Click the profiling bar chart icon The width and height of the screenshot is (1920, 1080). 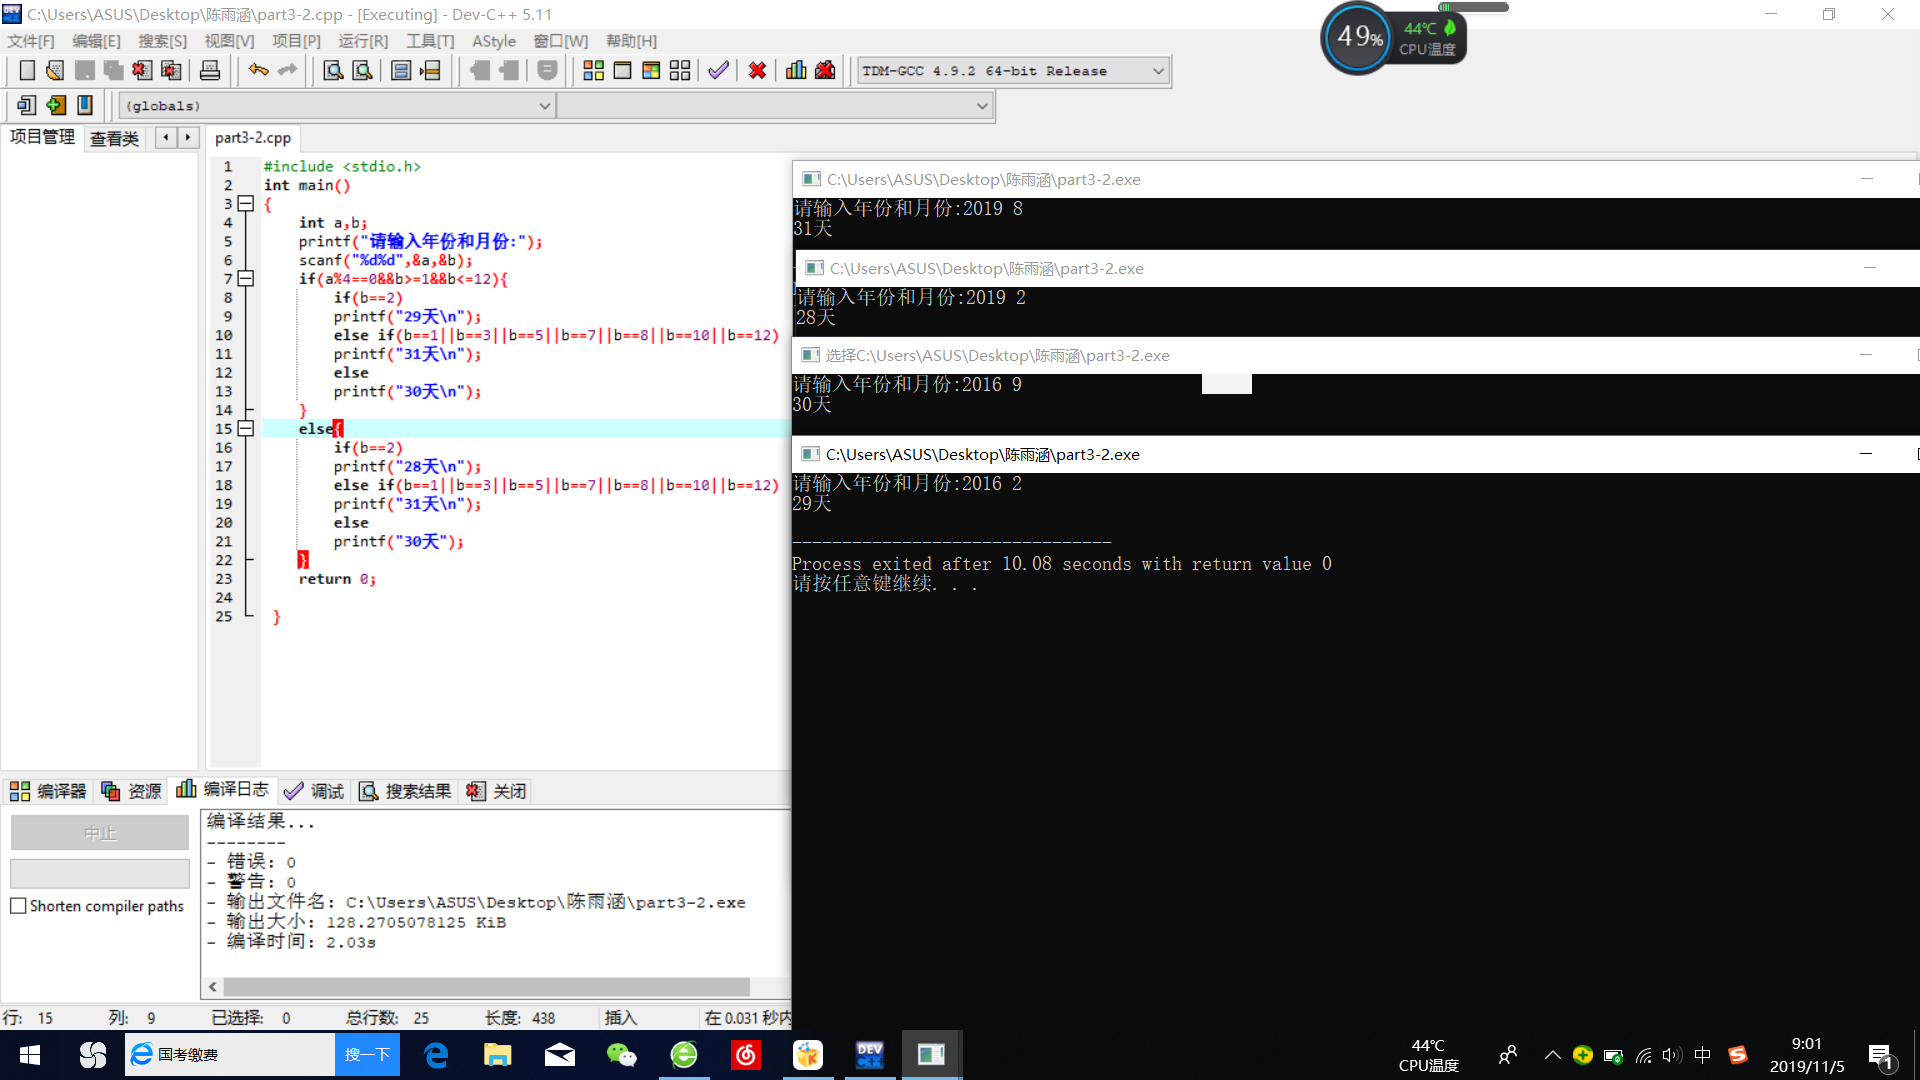click(x=796, y=71)
